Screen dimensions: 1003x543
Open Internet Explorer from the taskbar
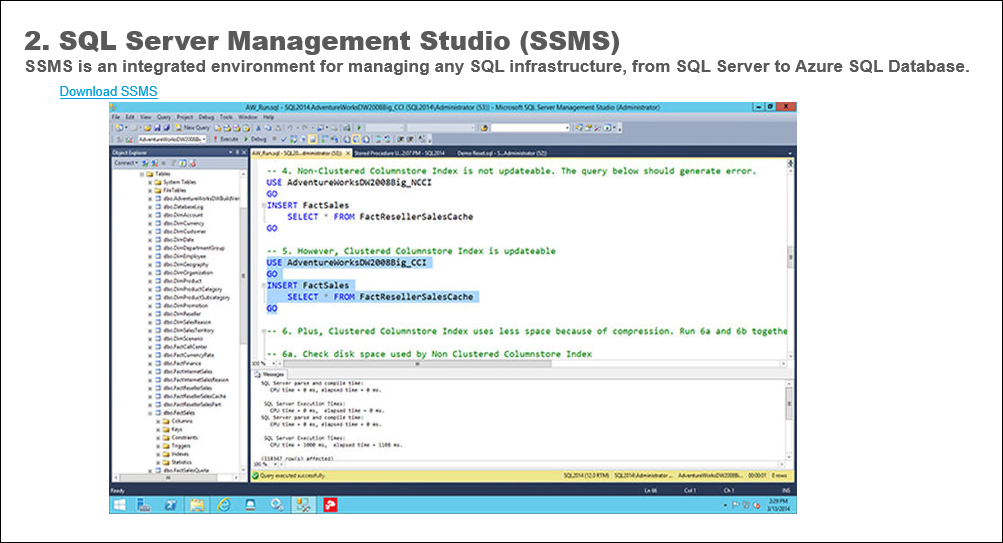click(223, 505)
